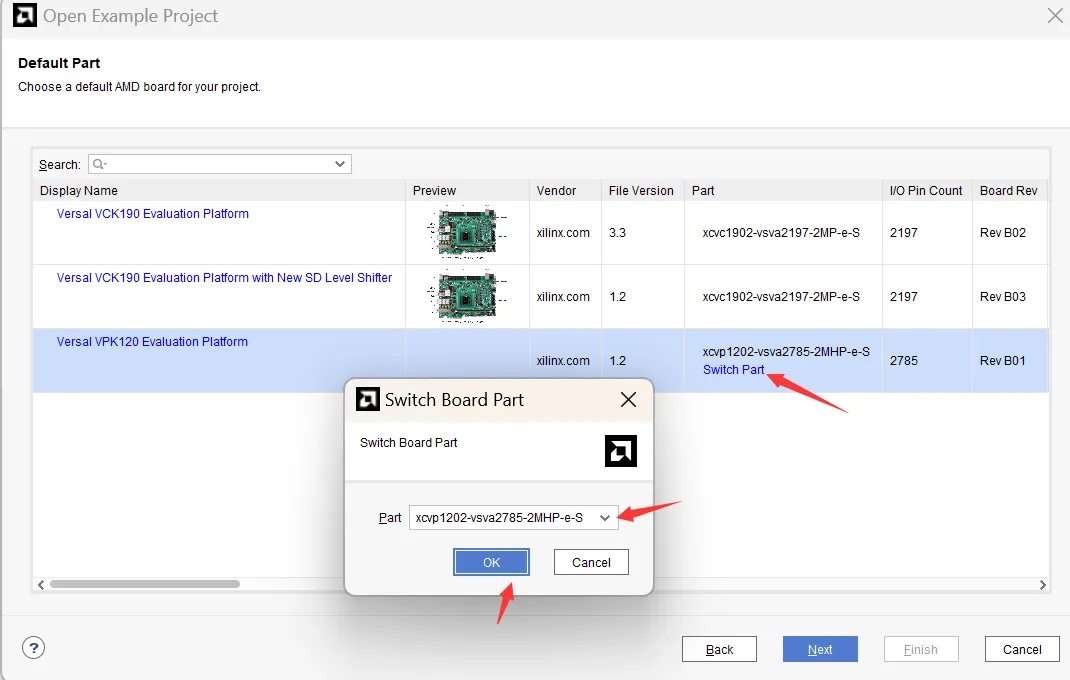Select Versal VCK190 Evaluation Platform row
Screen dimensions: 1070x680
click(x=153, y=214)
